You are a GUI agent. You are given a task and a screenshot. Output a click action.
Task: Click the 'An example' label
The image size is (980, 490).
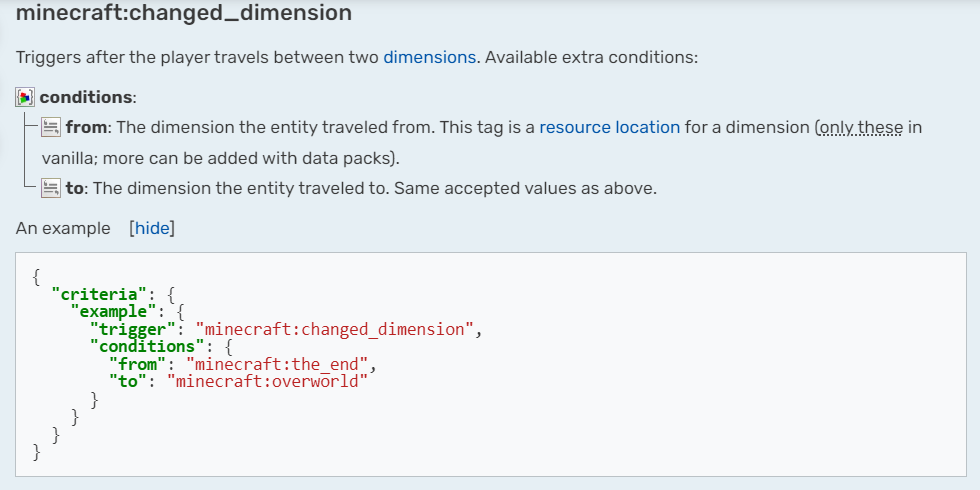click(x=63, y=228)
